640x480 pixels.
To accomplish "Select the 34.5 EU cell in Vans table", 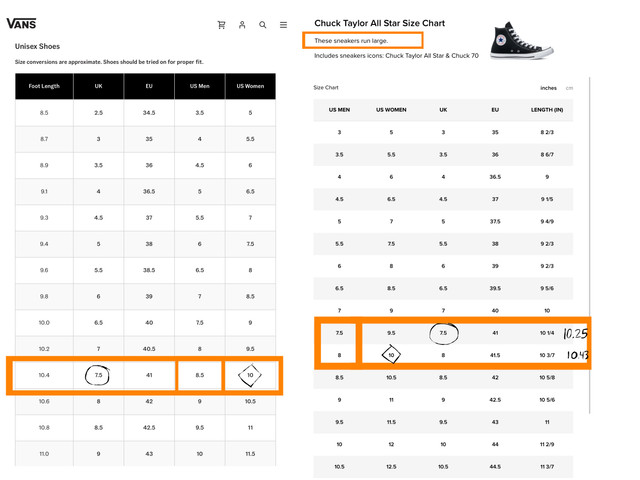I will (149, 113).
